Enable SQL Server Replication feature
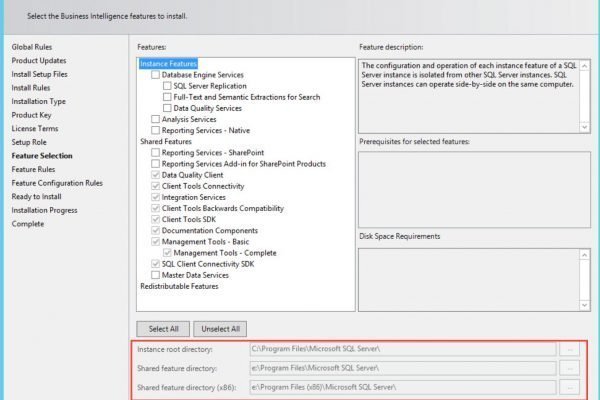The image size is (600, 400). coord(166,86)
